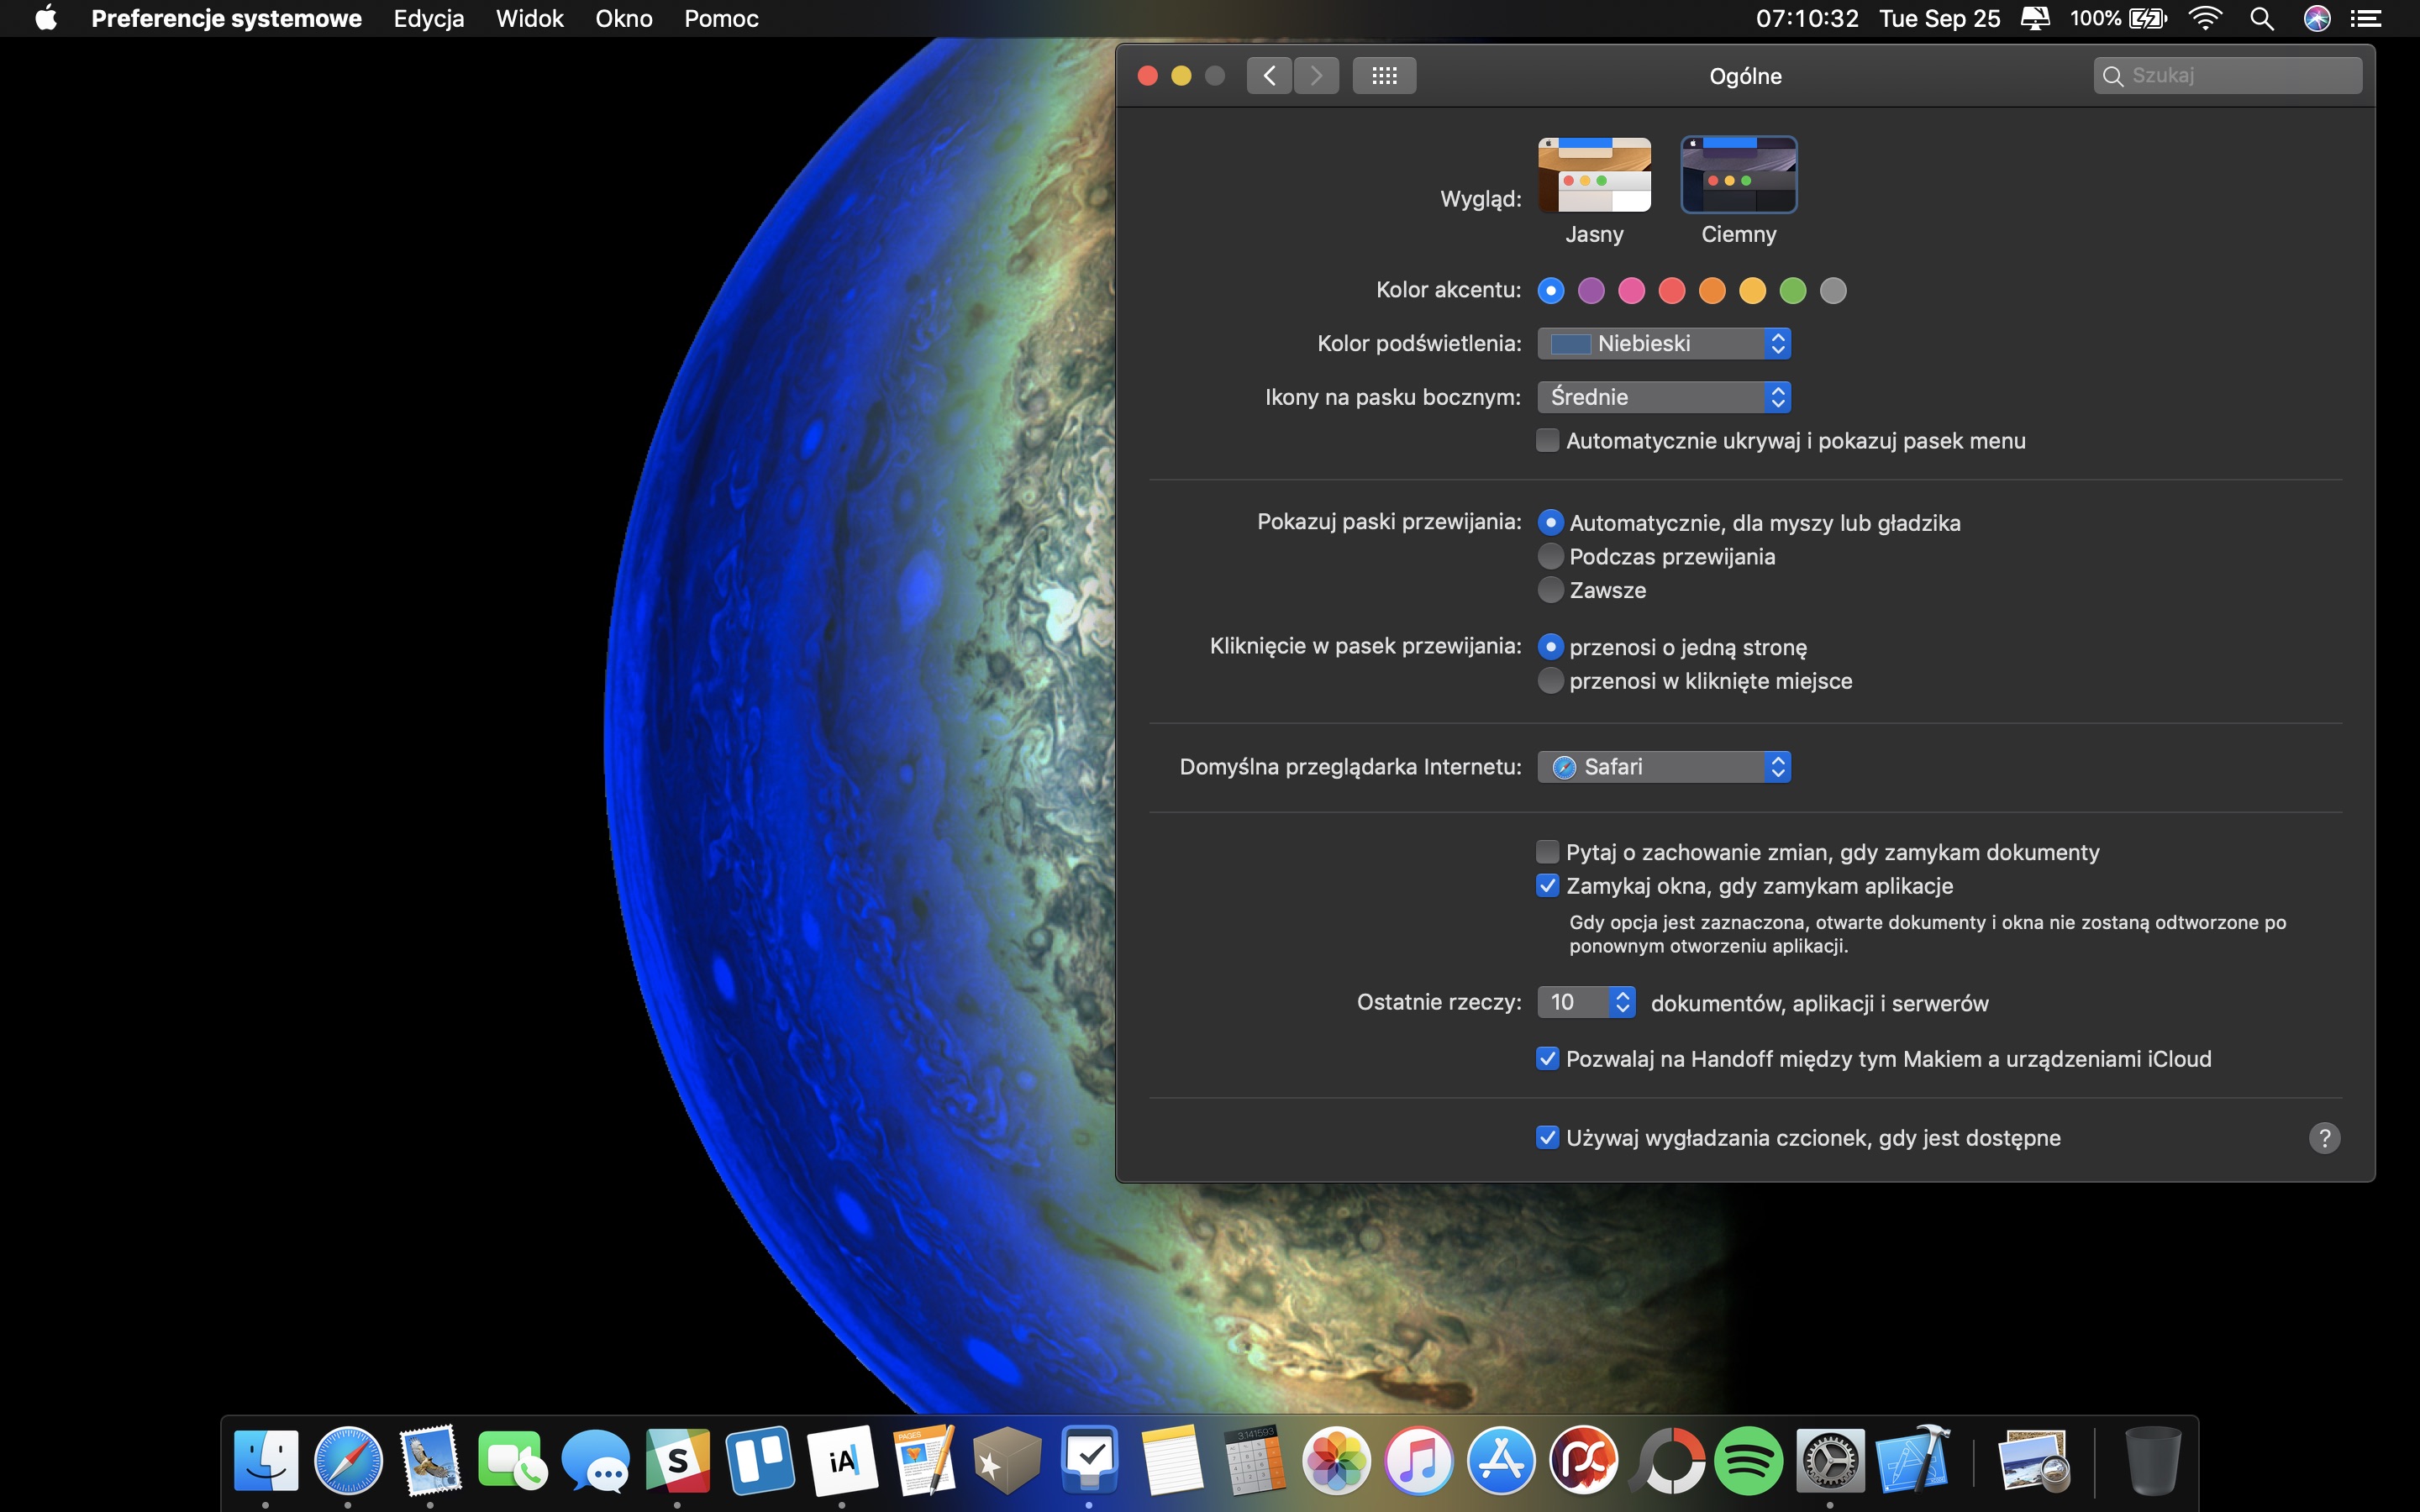Click the Szukaj search field
The height and width of the screenshot is (1512, 2420).
pos(2228,75)
